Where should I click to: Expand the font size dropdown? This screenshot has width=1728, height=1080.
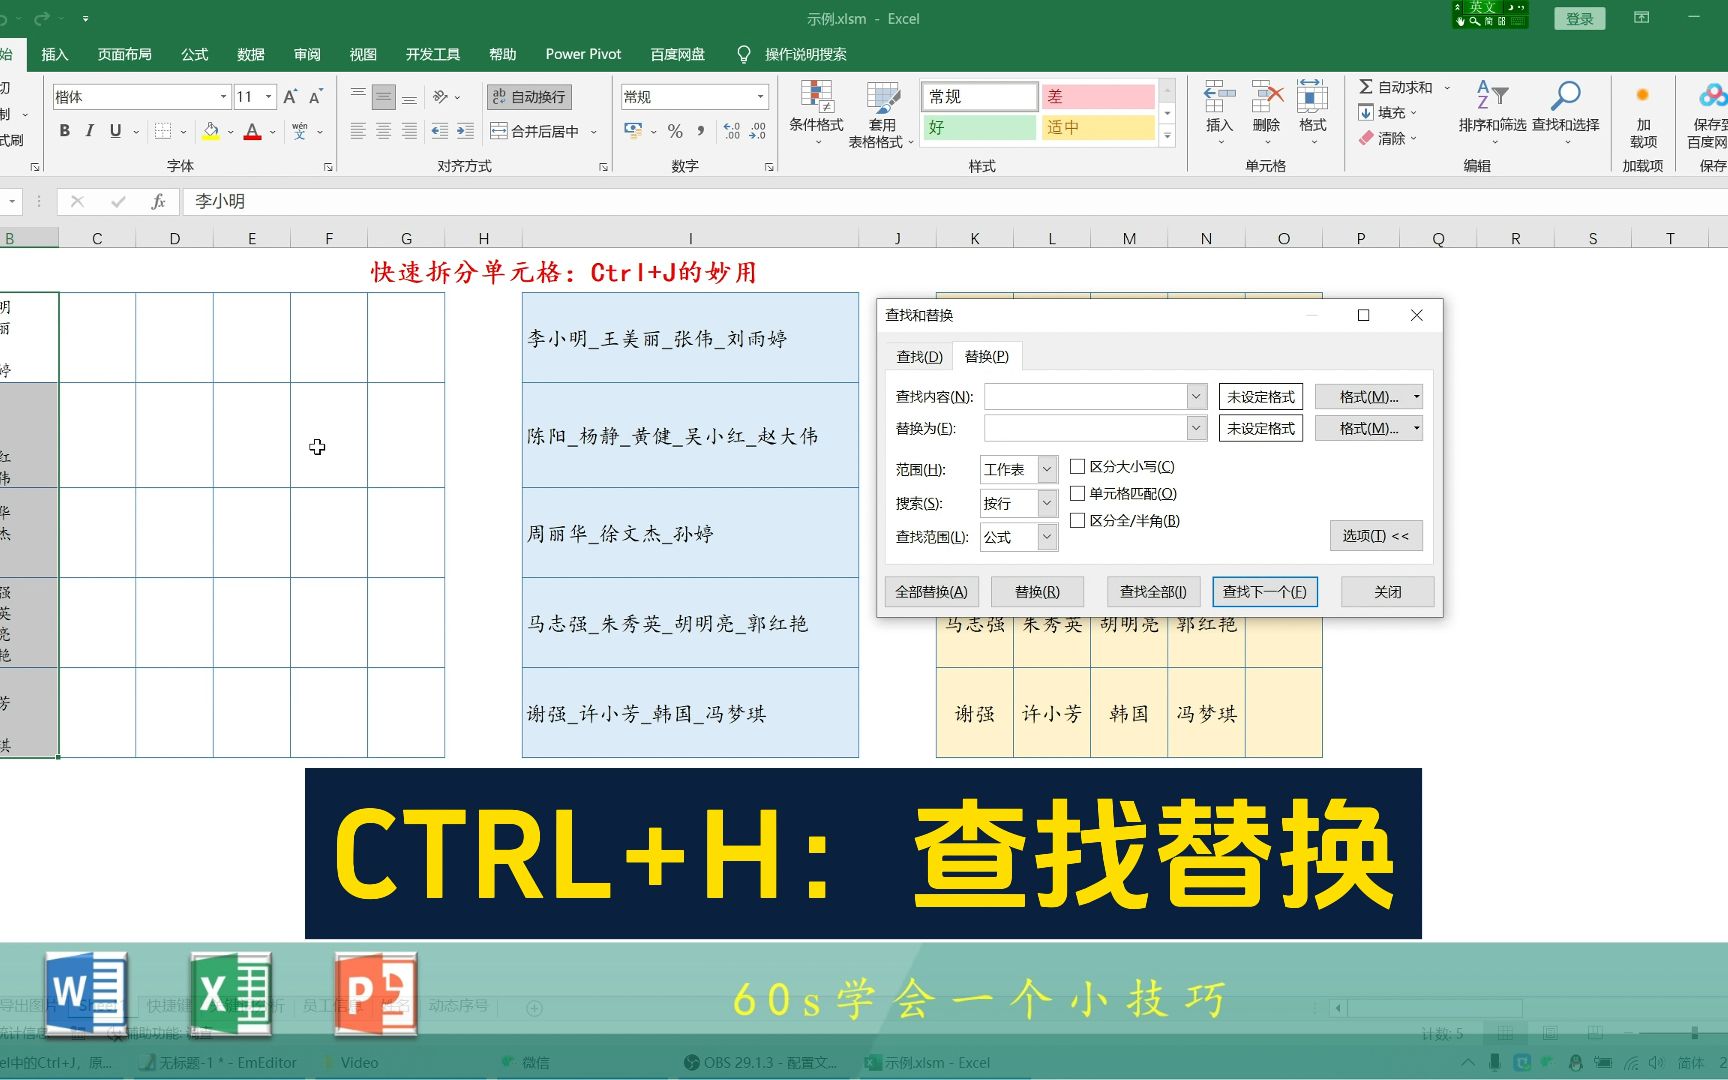(x=268, y=96)
